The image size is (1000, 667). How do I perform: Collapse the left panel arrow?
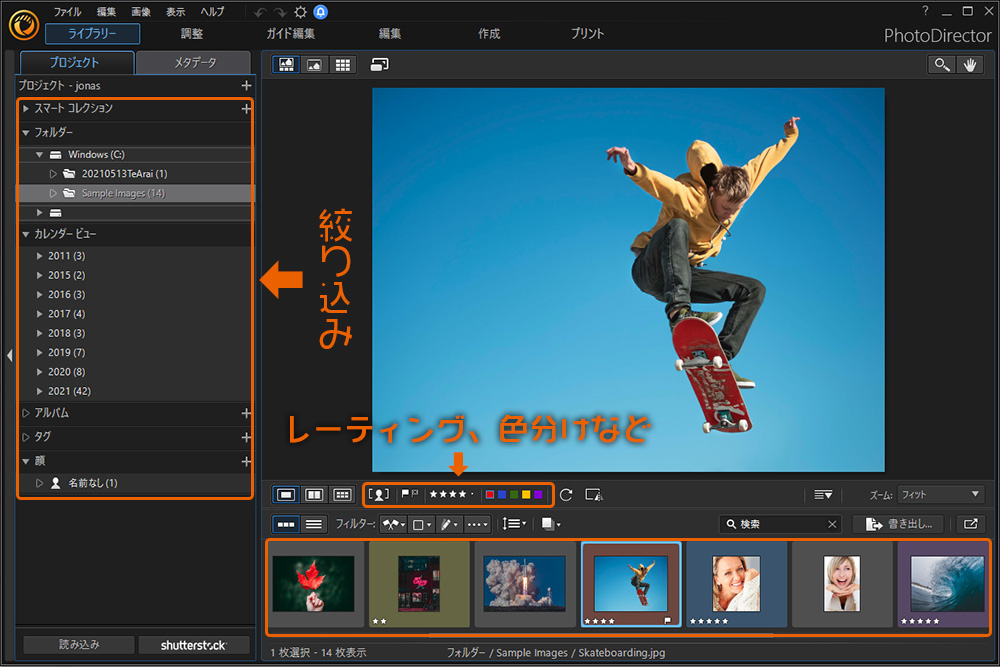9,356
